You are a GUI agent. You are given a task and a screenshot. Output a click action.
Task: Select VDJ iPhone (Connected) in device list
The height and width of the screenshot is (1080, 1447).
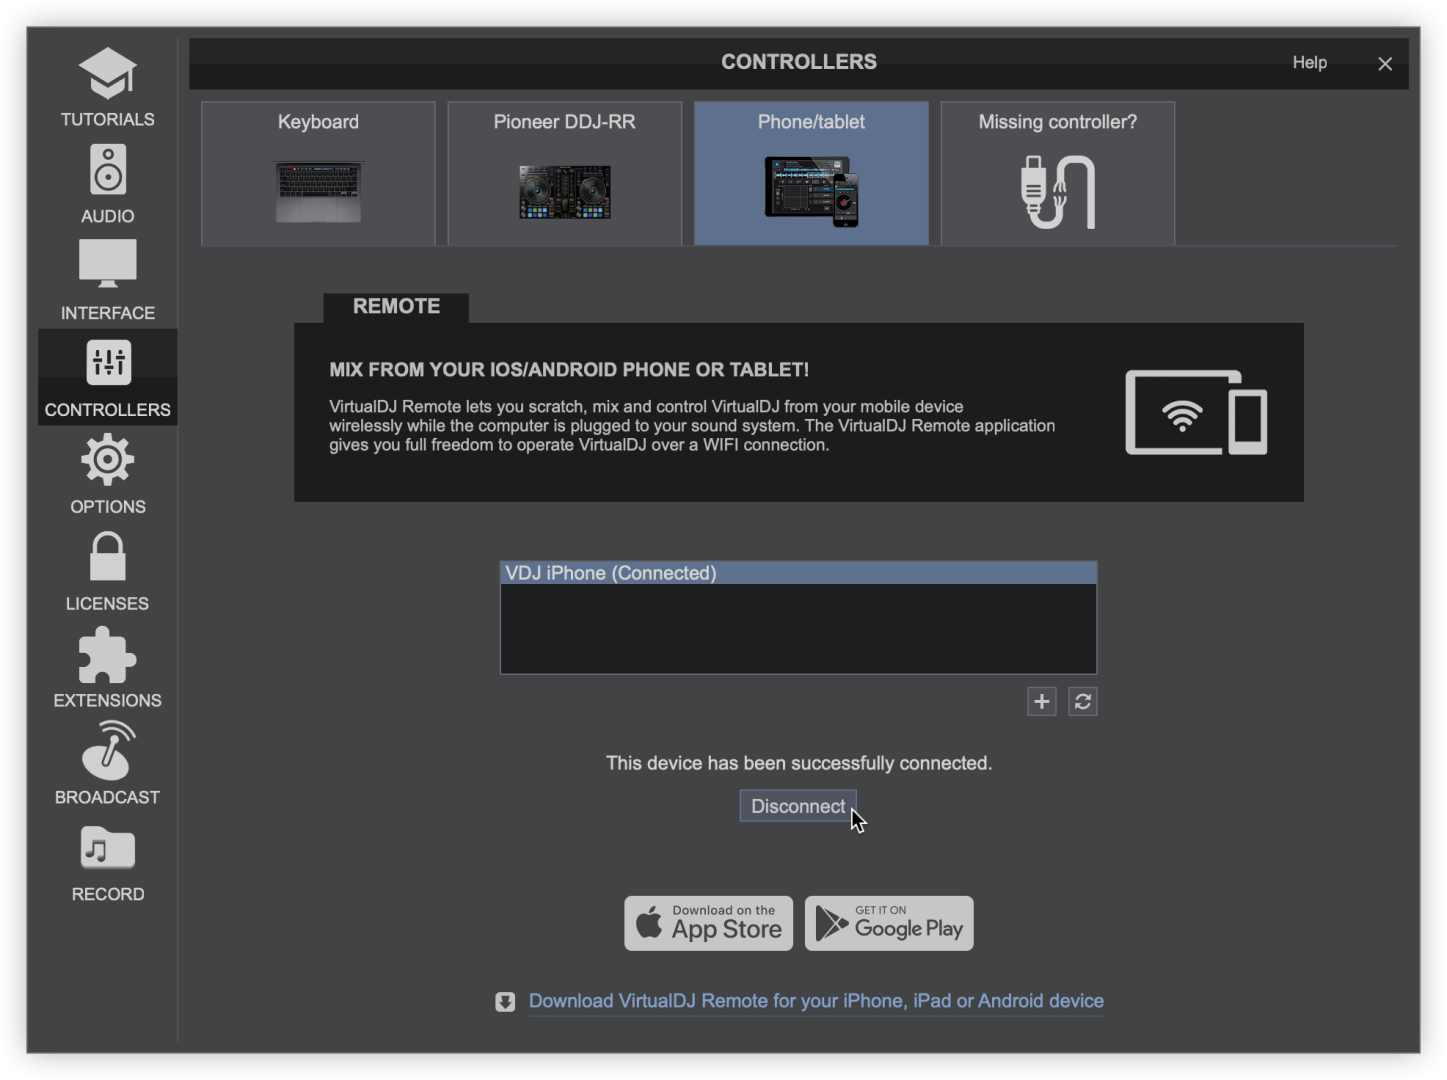(x=798, y=573)
